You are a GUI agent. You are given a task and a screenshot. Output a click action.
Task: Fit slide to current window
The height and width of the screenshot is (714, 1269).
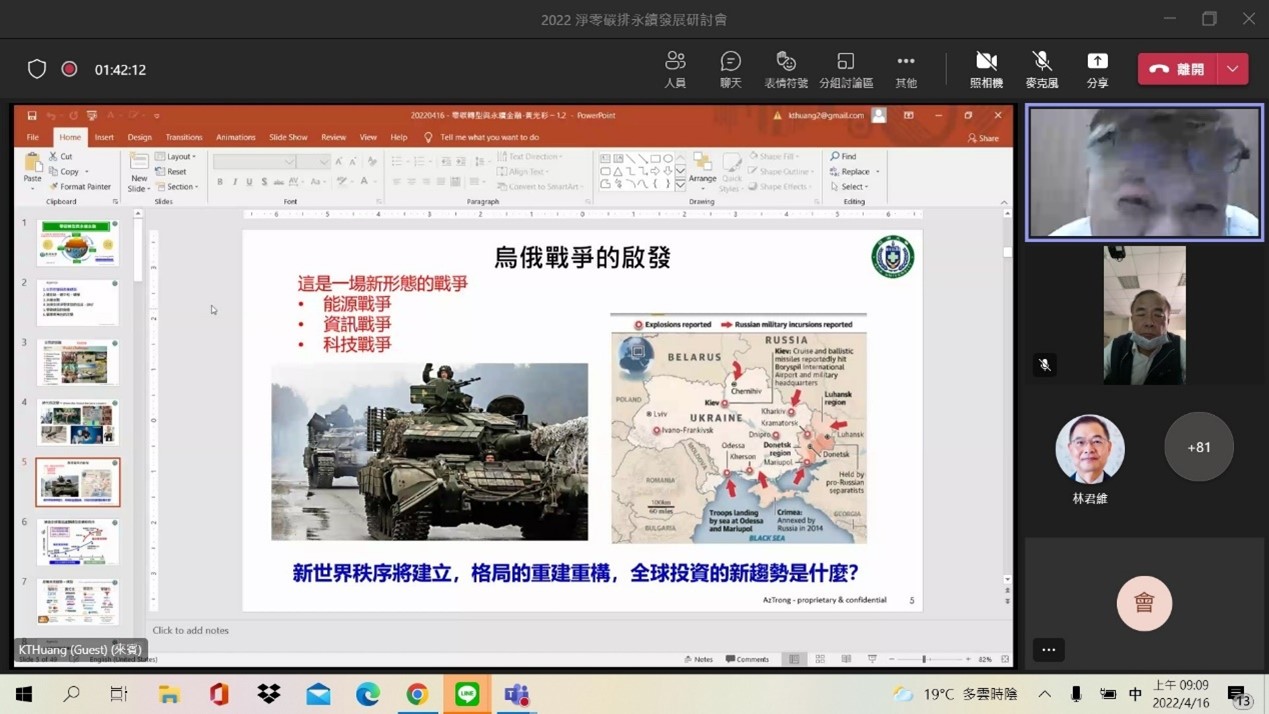[1005, 659]
